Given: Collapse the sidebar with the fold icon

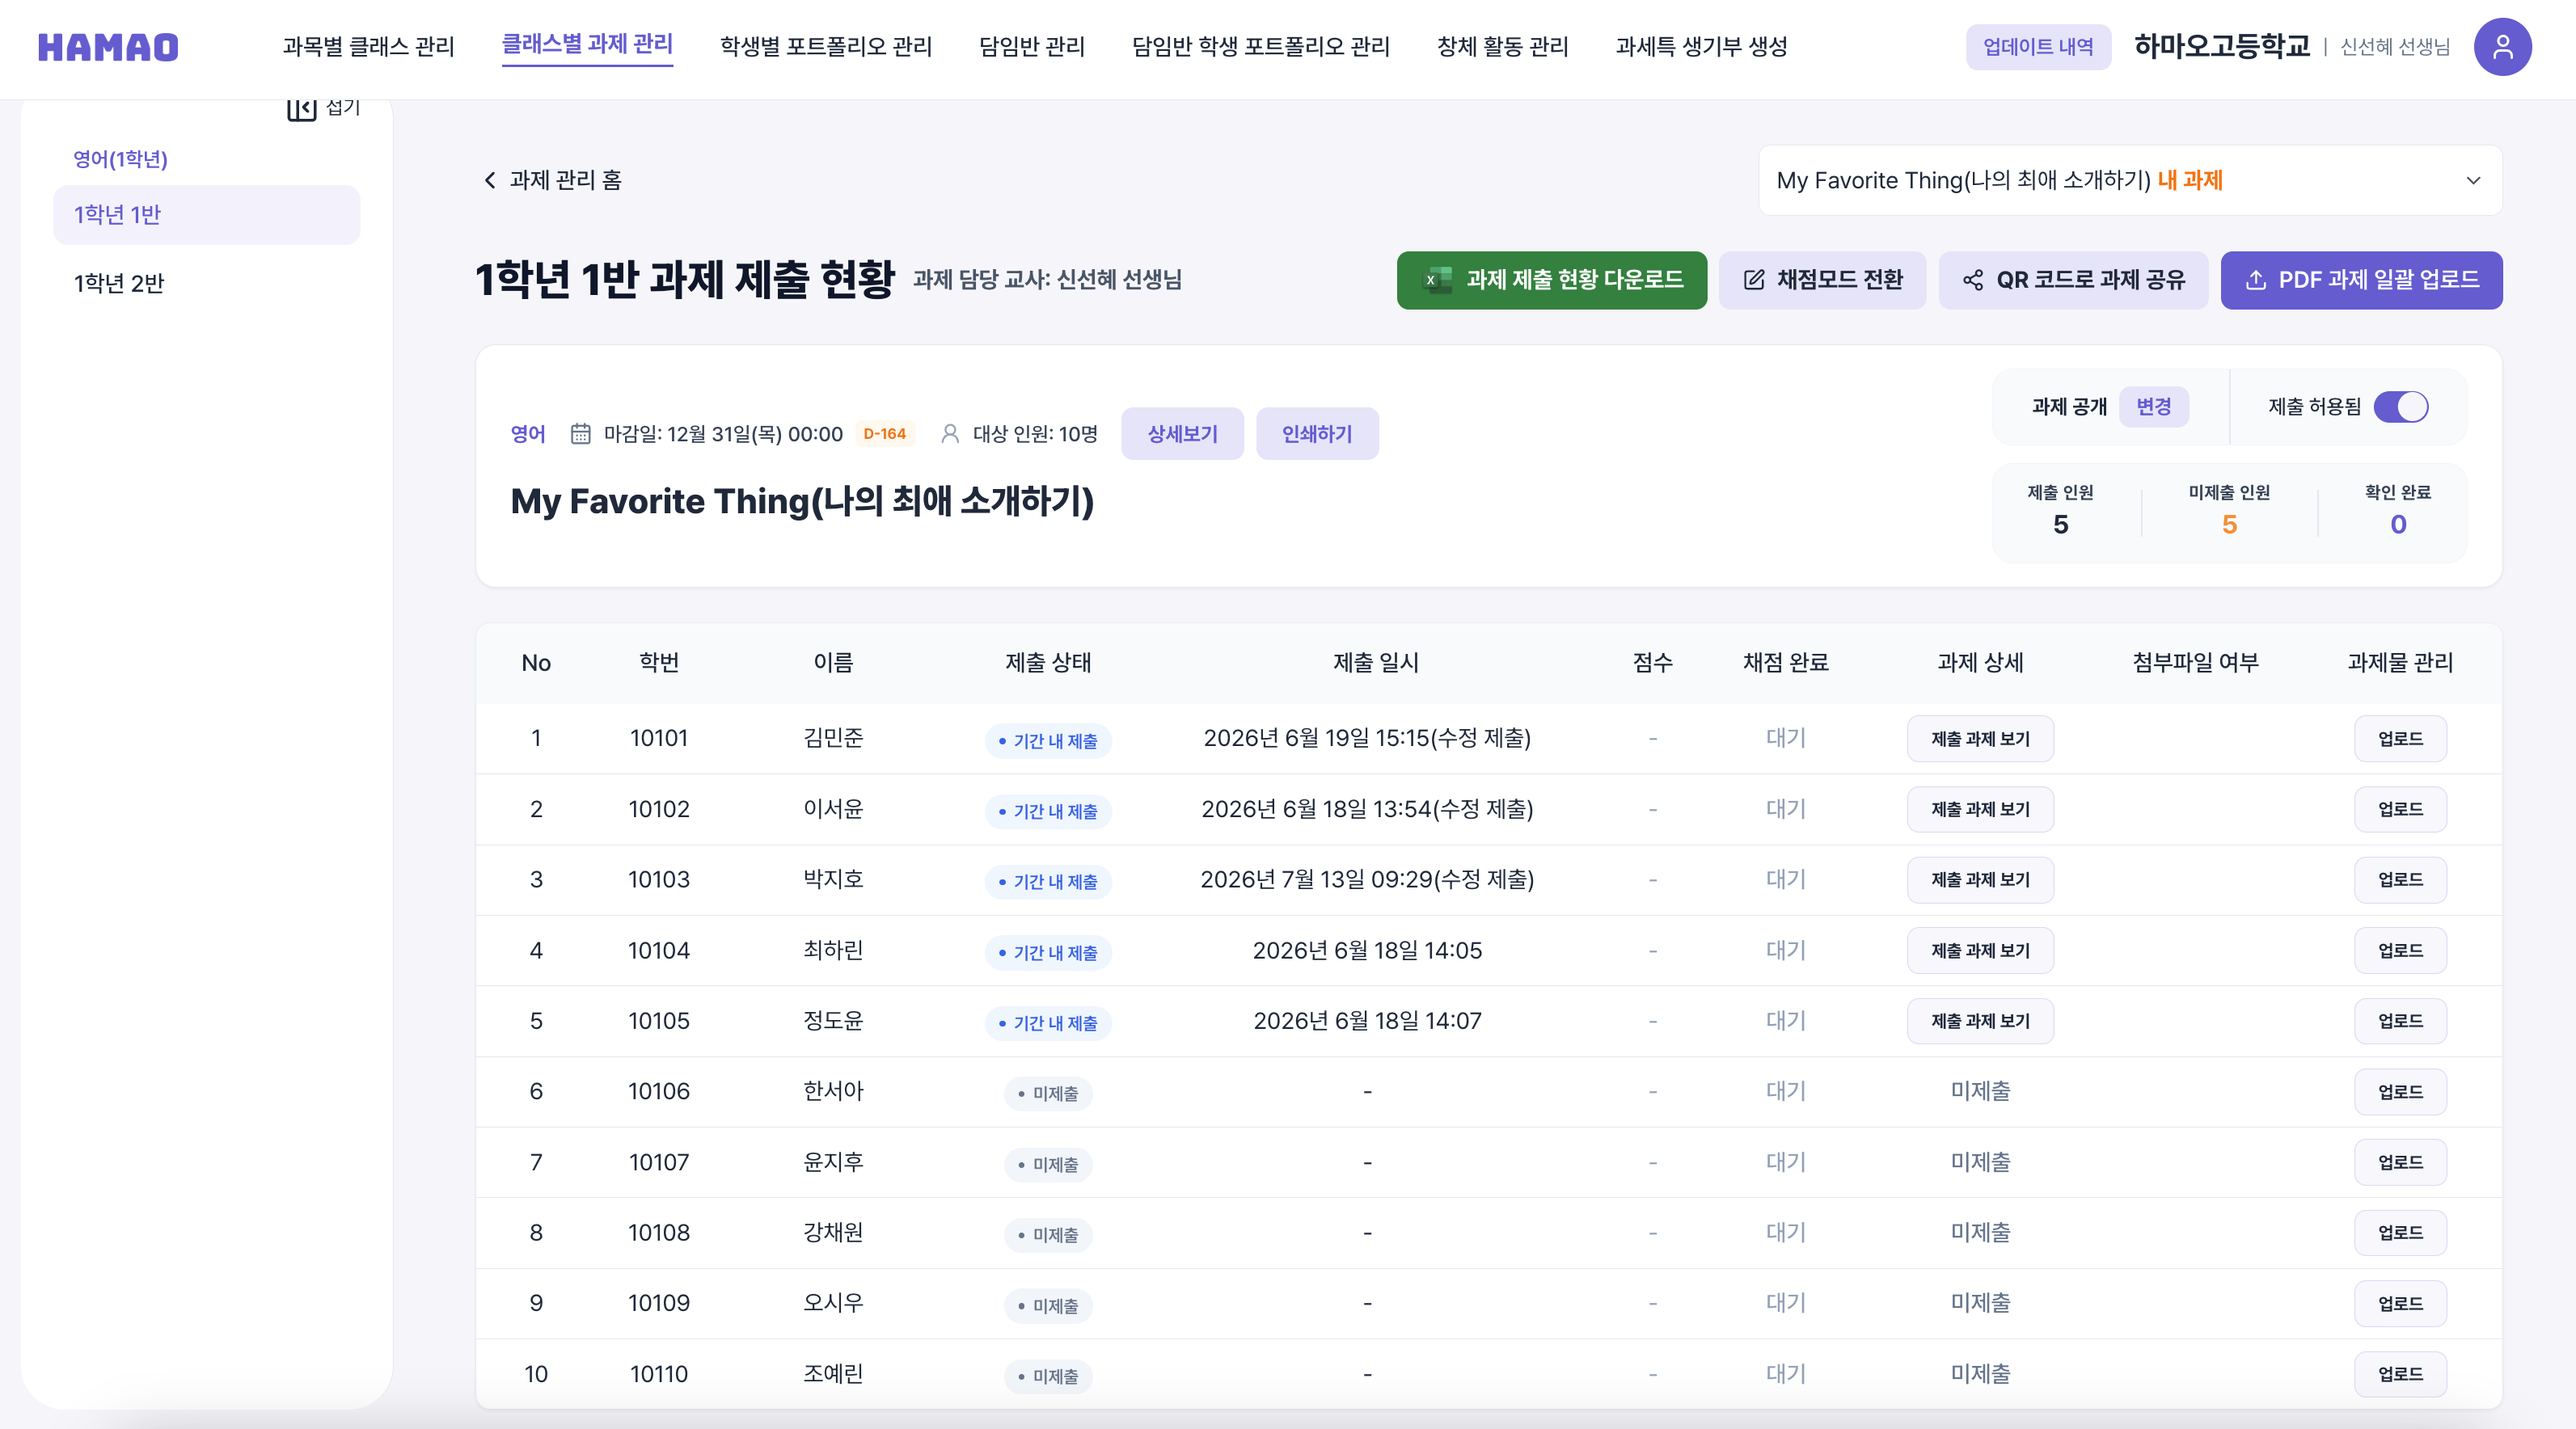Looking at the screenshot, I should click(301, 107).
